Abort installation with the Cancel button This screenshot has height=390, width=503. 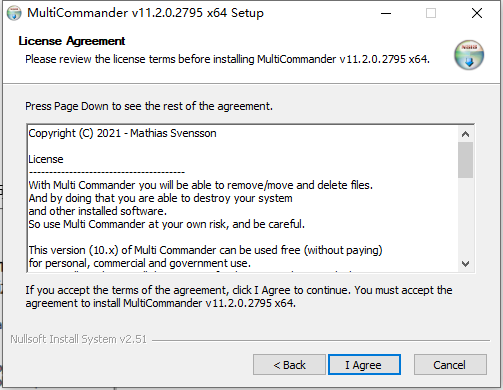pyautogui.click(x=450, y=365)
